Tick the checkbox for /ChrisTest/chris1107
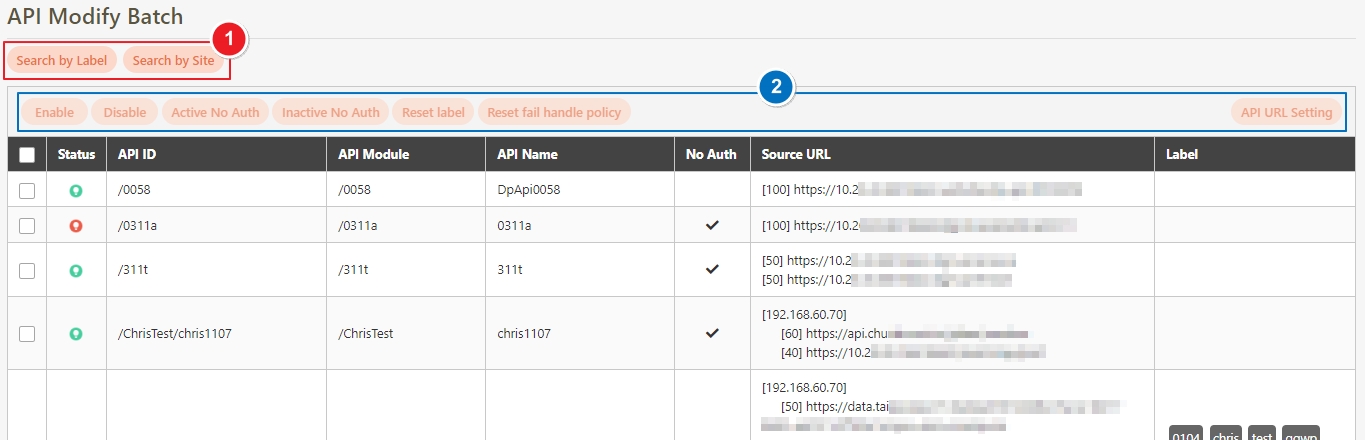1365x440 pixels. (x=27, y=334)
